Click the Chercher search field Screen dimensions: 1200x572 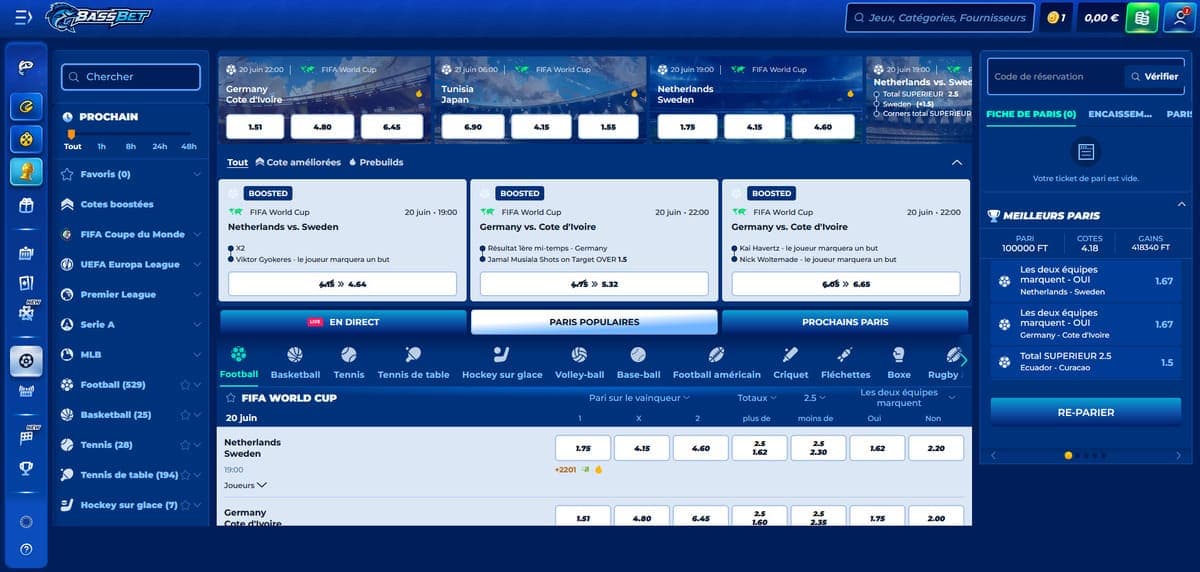(131, 77)
